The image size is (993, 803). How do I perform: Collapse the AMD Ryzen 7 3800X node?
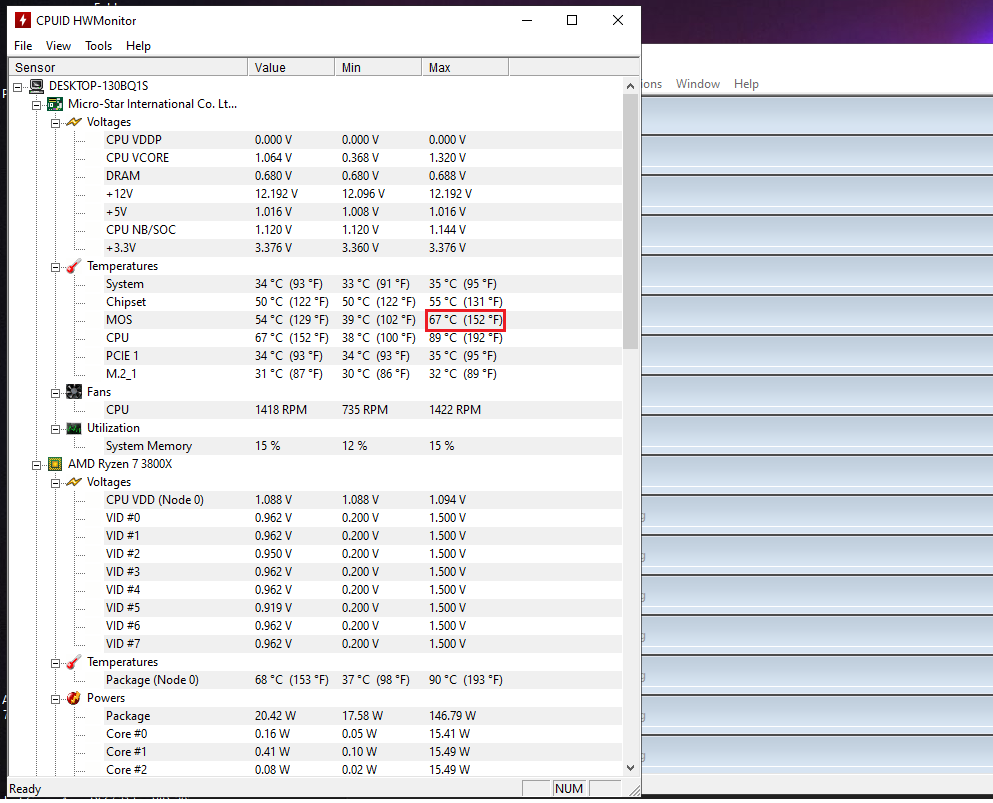pyautogui.click(x=37, y=465)
